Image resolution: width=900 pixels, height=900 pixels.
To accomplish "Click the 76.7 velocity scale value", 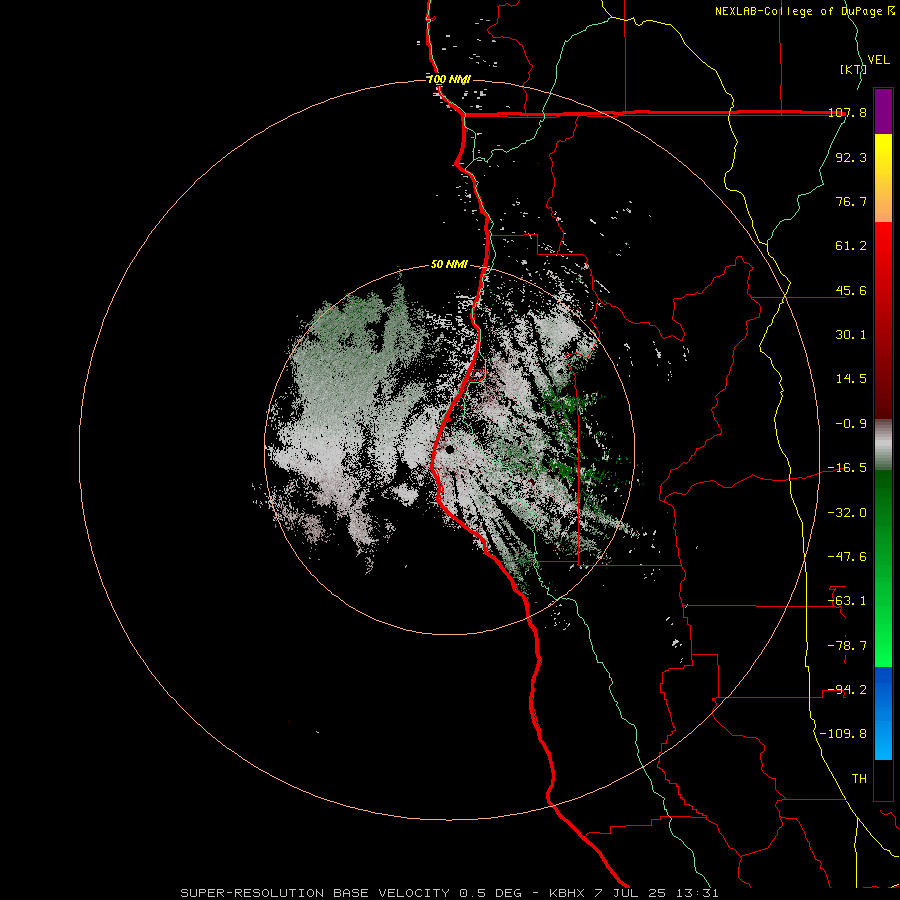I will pos(851,201).
